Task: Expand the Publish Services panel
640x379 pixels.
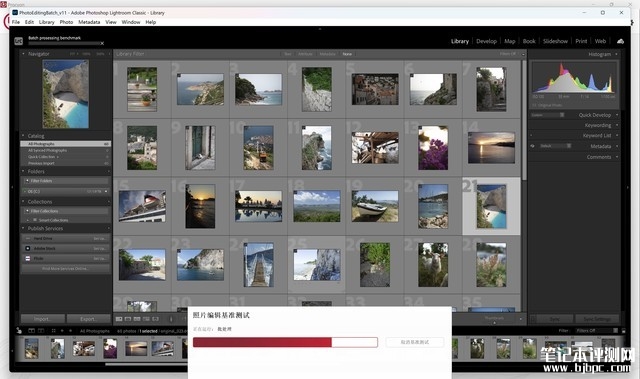Action: (23, 228)
